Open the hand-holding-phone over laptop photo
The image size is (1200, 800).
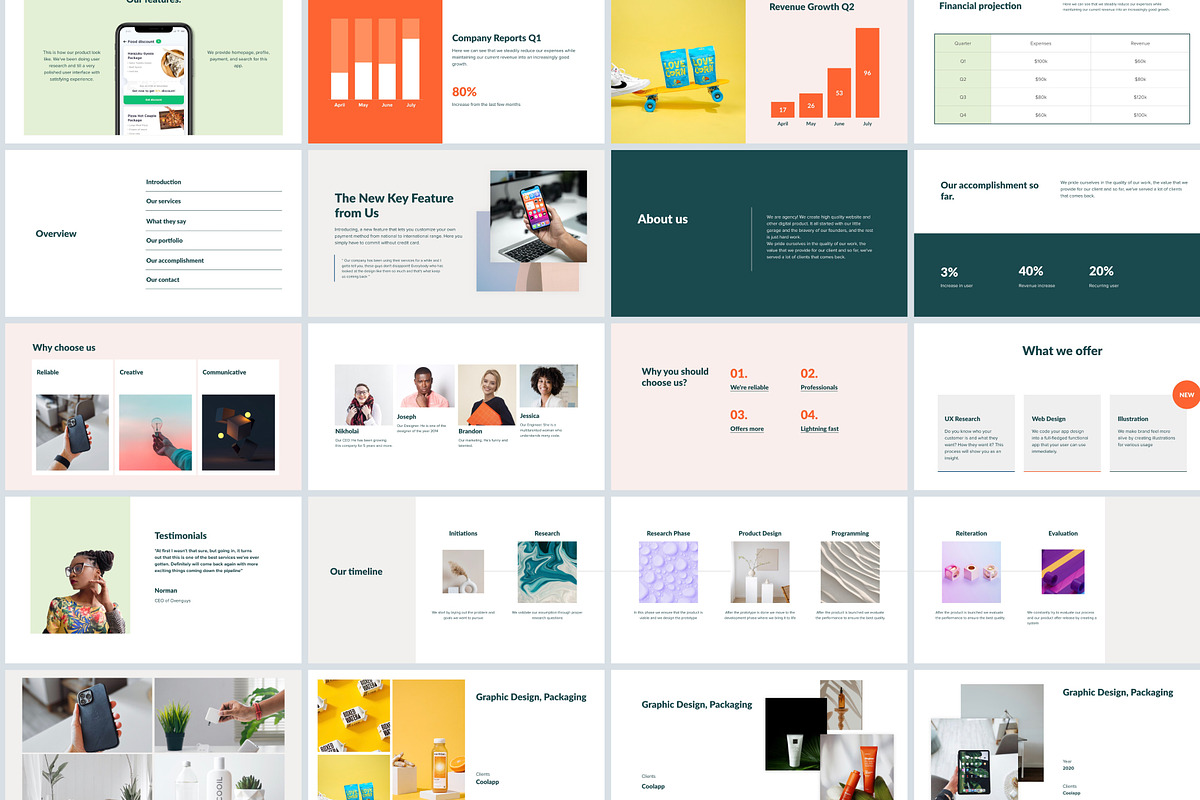tap(538, 217)
